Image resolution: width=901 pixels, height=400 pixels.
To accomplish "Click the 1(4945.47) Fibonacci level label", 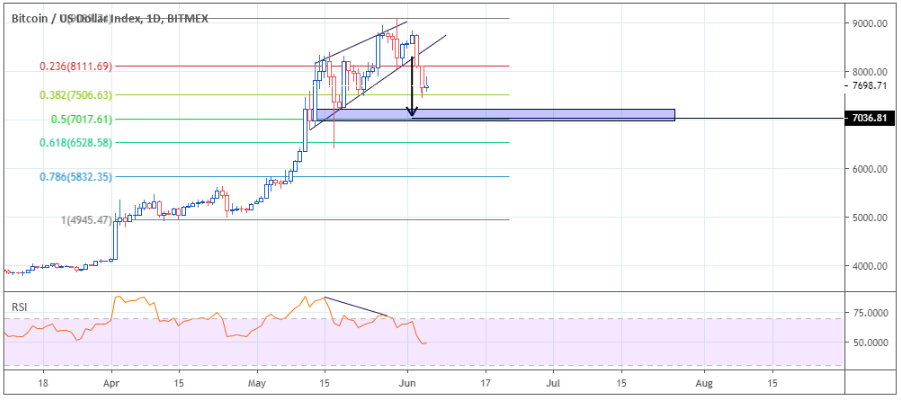I will coord(86,220).
